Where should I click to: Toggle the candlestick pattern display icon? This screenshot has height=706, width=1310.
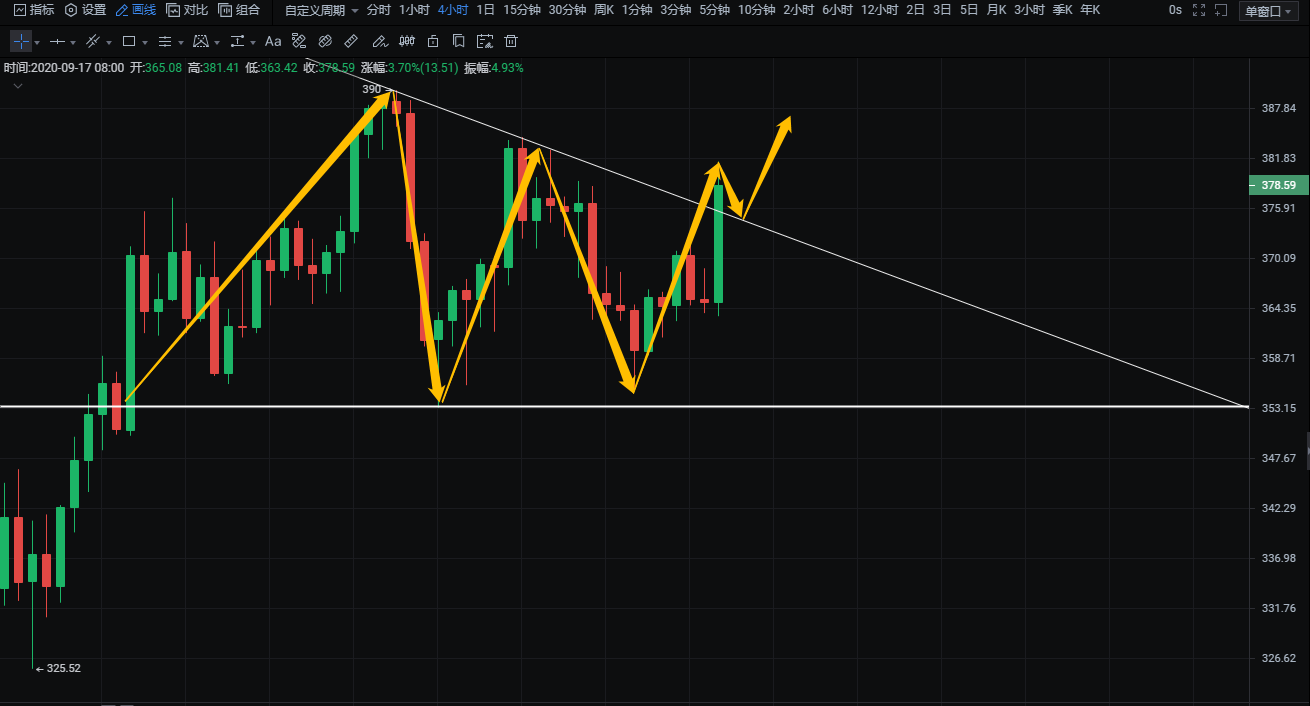point(406,42)
